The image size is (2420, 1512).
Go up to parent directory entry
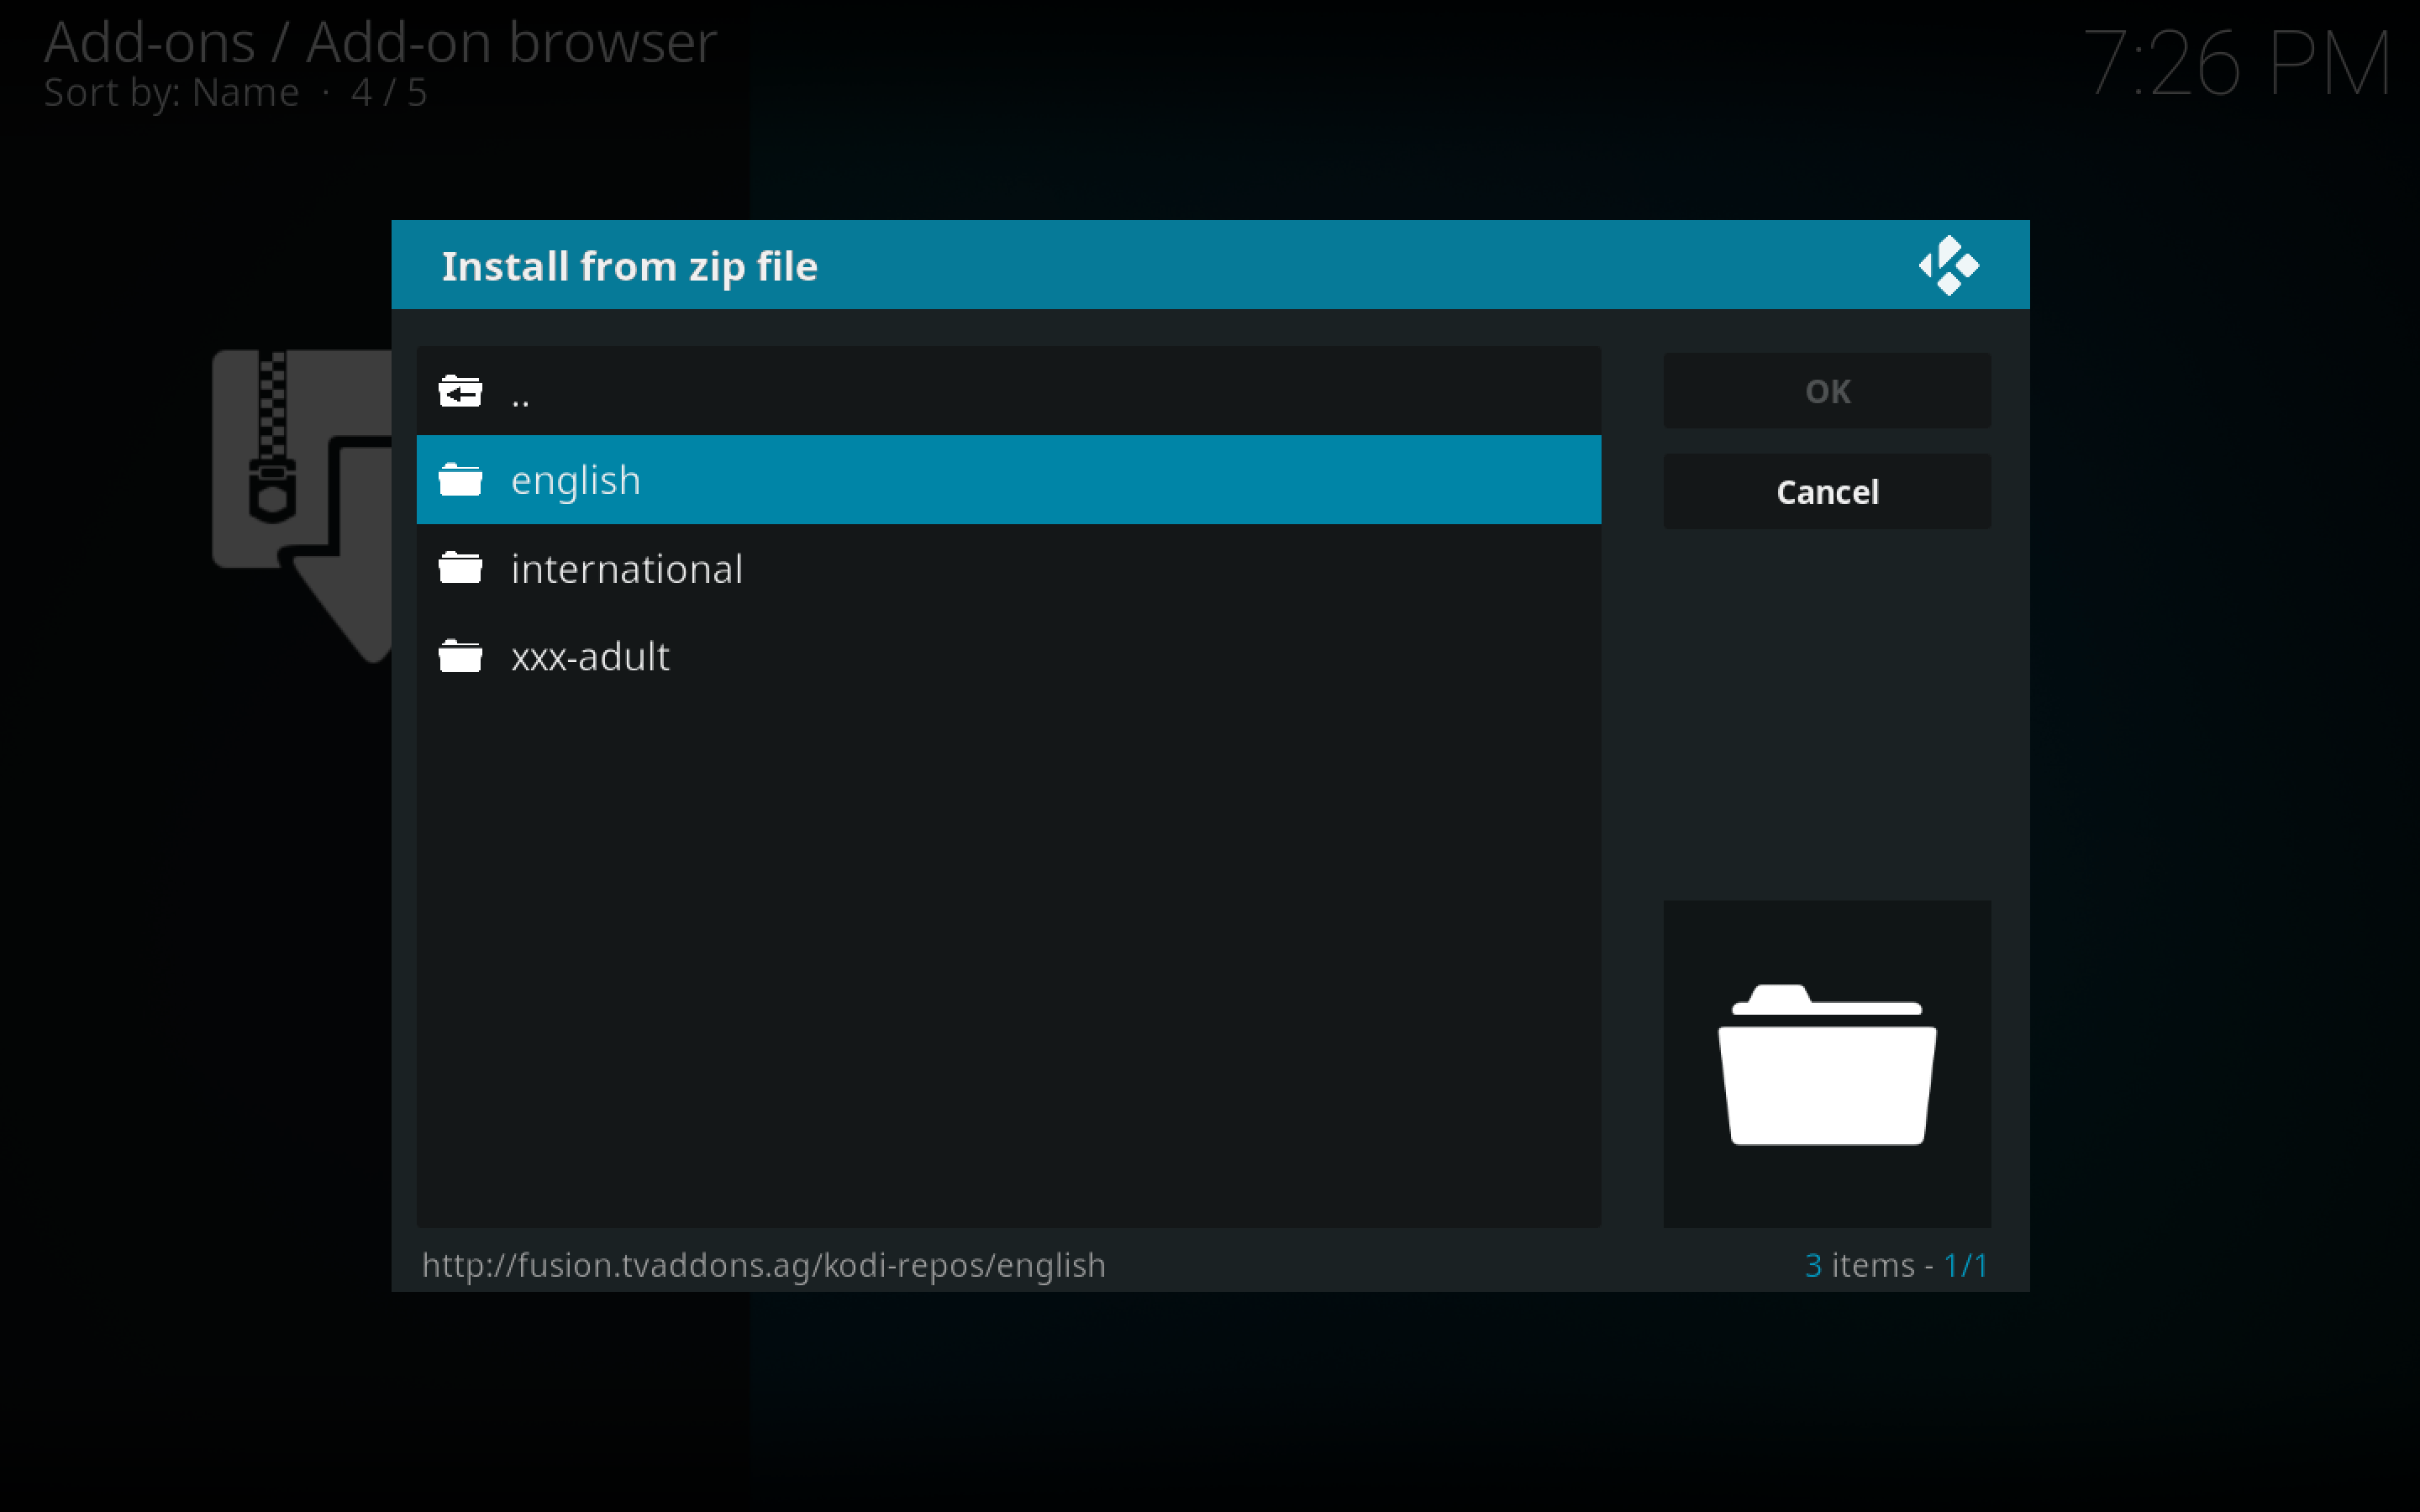[x=520, y=393]
